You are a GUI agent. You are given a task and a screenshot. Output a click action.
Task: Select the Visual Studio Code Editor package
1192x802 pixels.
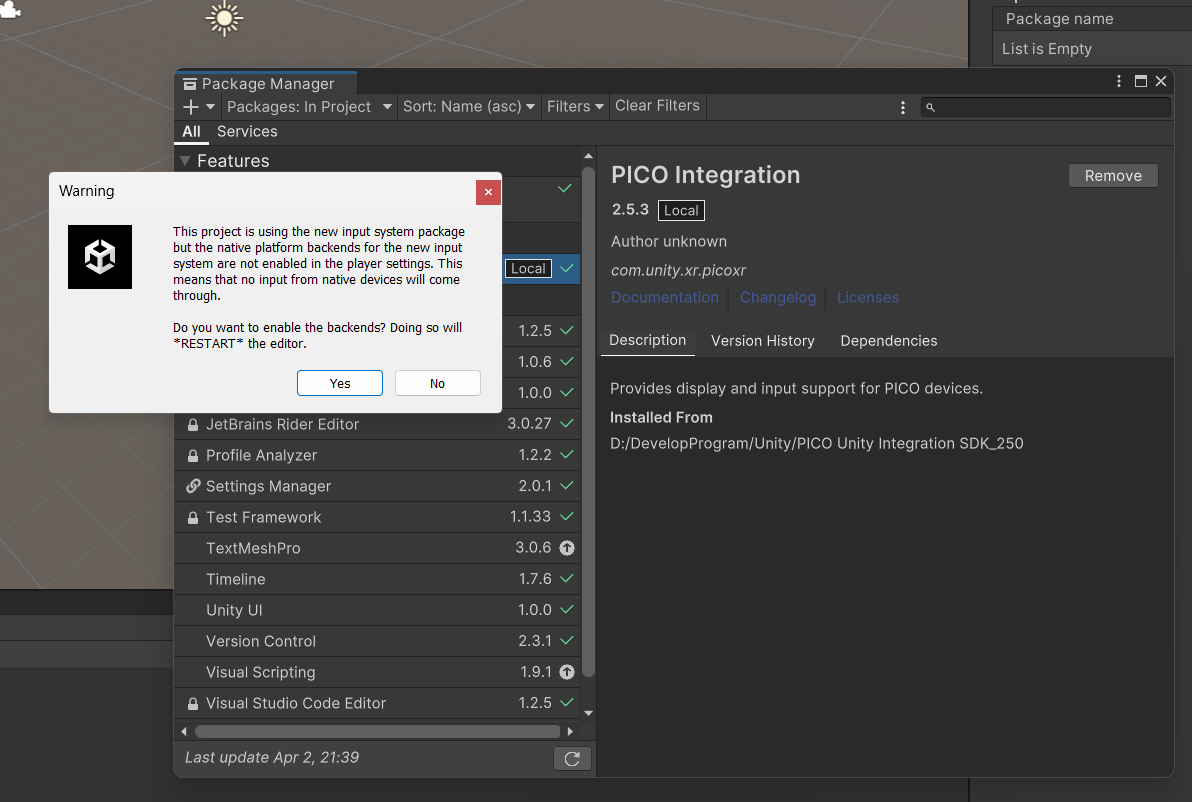pos(377,703)
